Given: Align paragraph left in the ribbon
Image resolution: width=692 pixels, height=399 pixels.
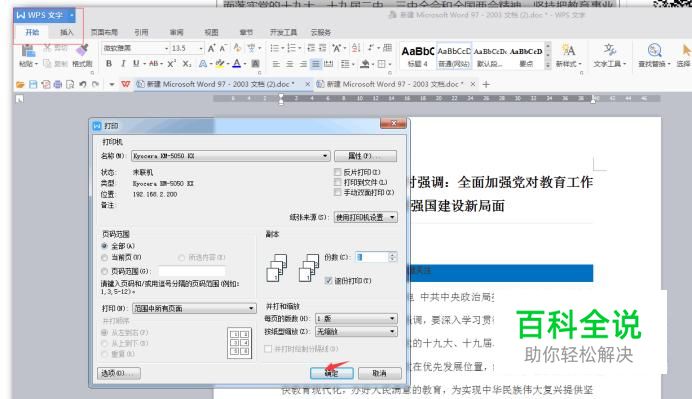Looking at the screenshot, I should [x=276, y=64].
